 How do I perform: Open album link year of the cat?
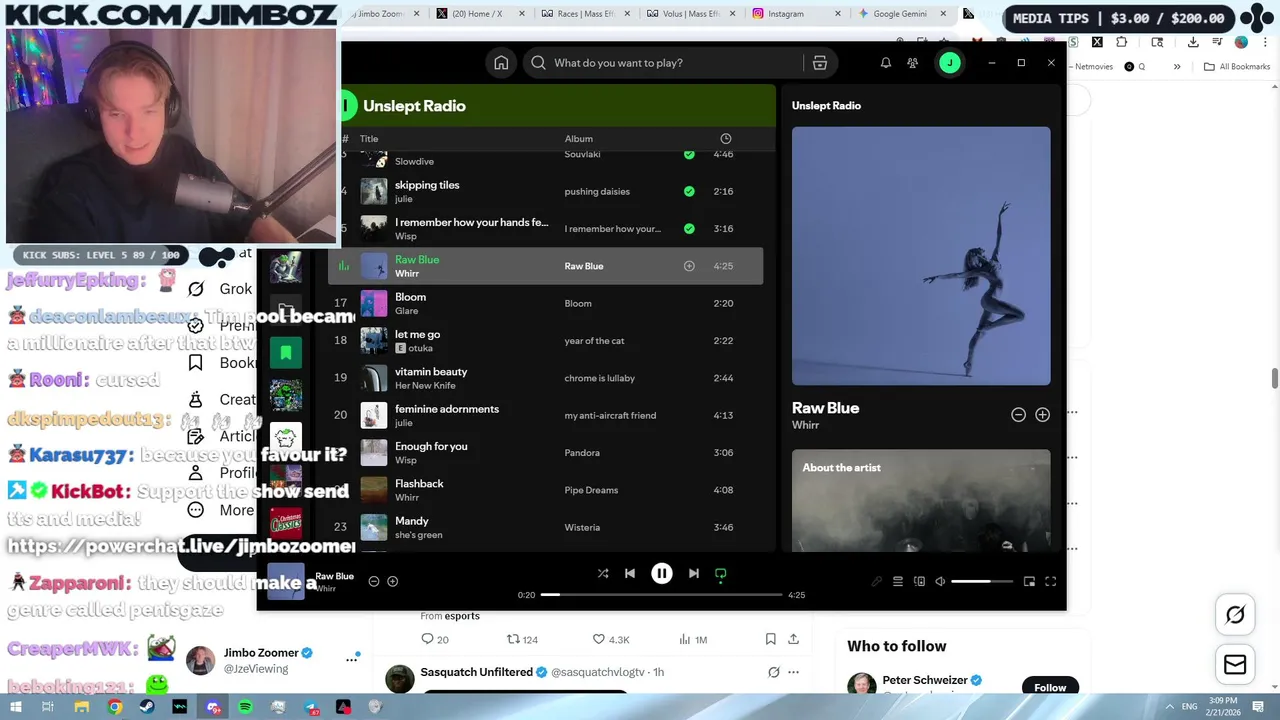(594, 341)
